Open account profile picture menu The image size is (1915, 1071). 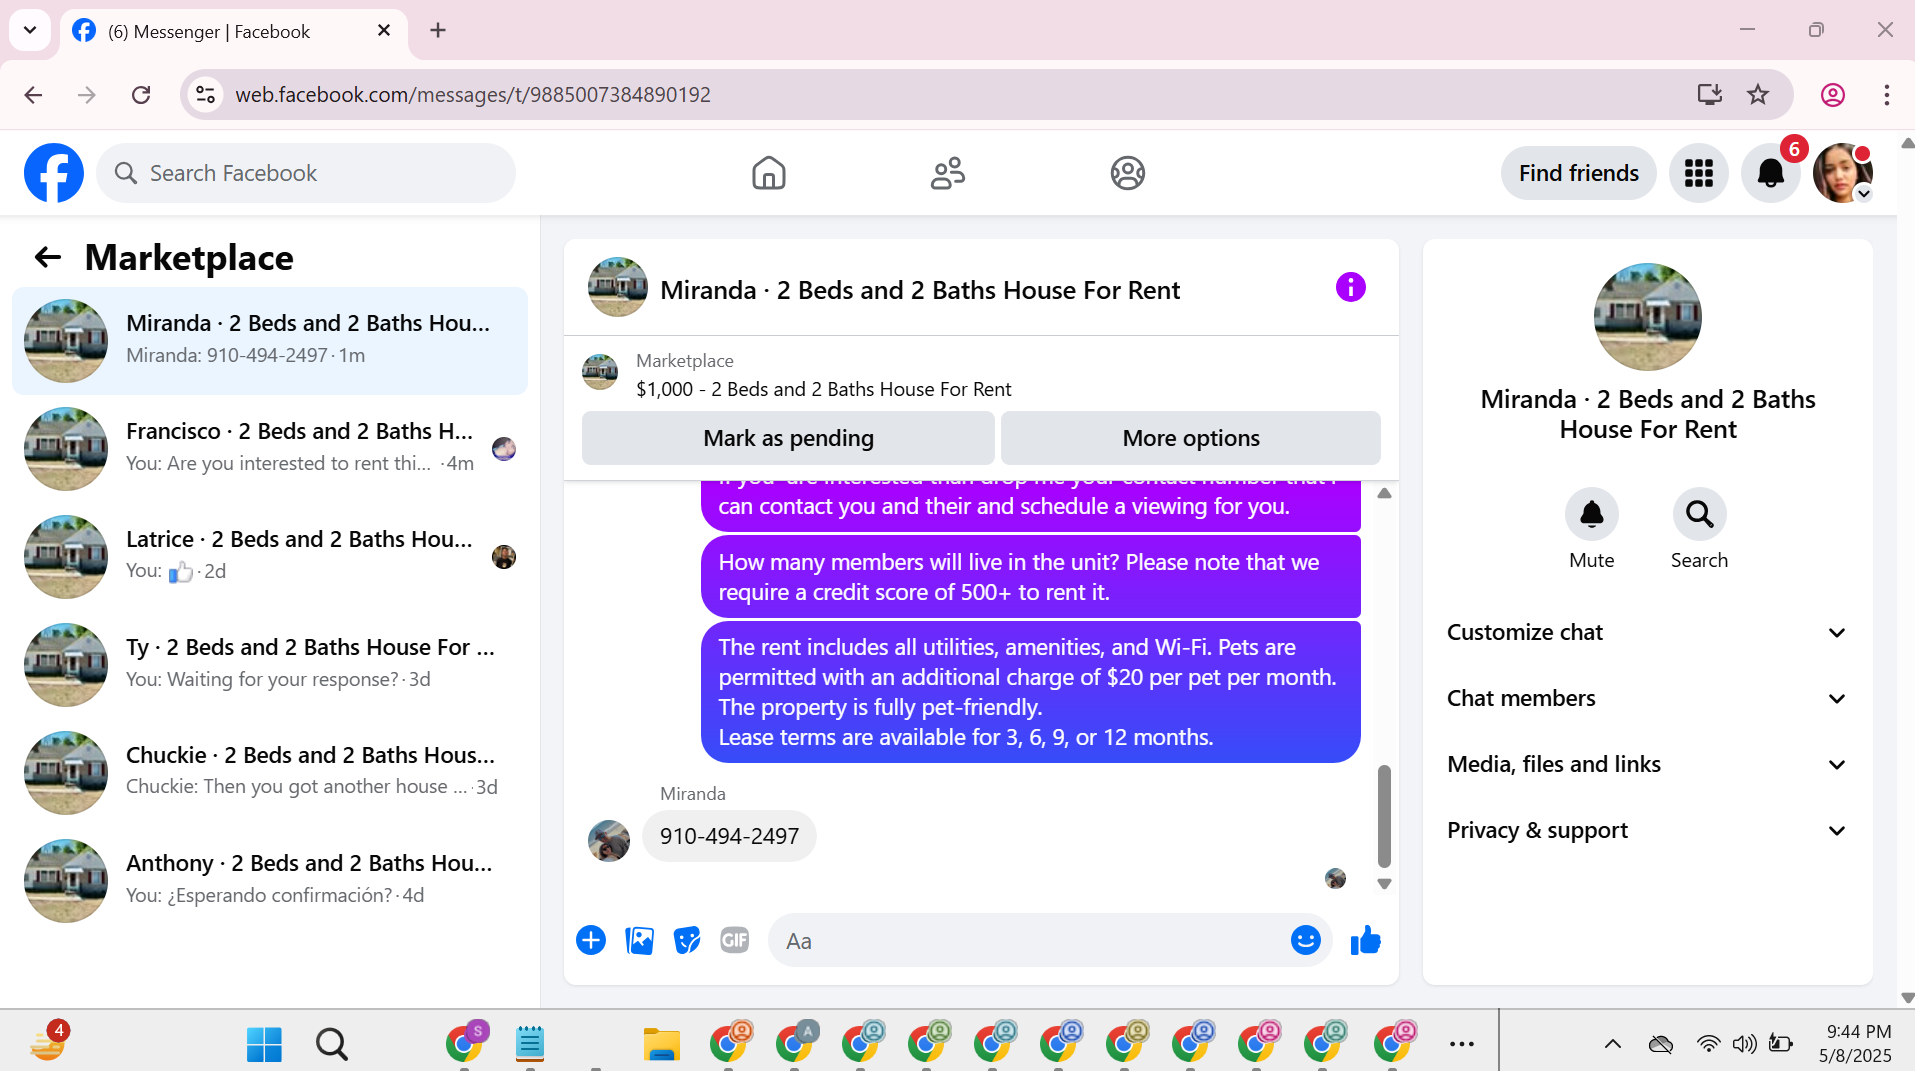tap(1842, 173)
